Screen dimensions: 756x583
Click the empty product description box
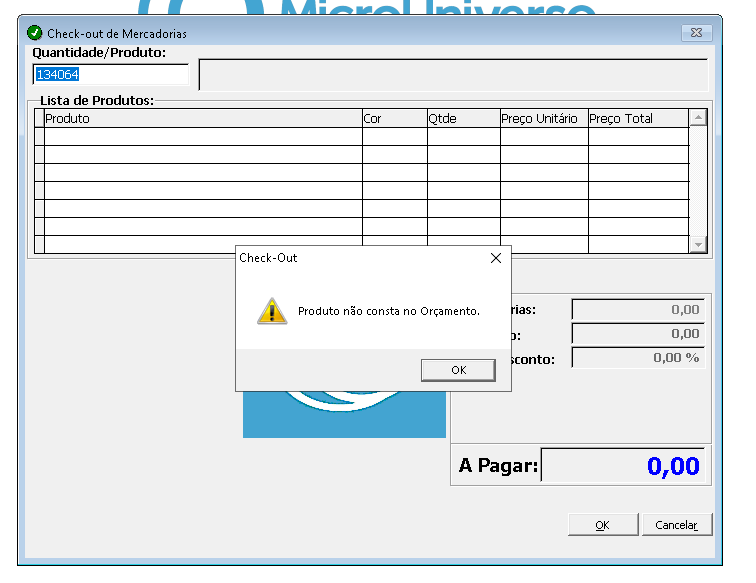coord(453,75)
